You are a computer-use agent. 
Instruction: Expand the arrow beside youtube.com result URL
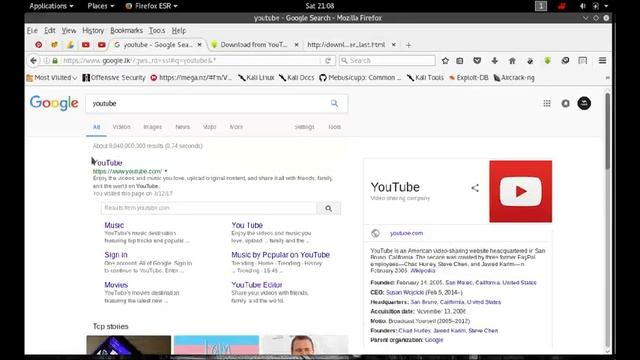click(166, 171)
